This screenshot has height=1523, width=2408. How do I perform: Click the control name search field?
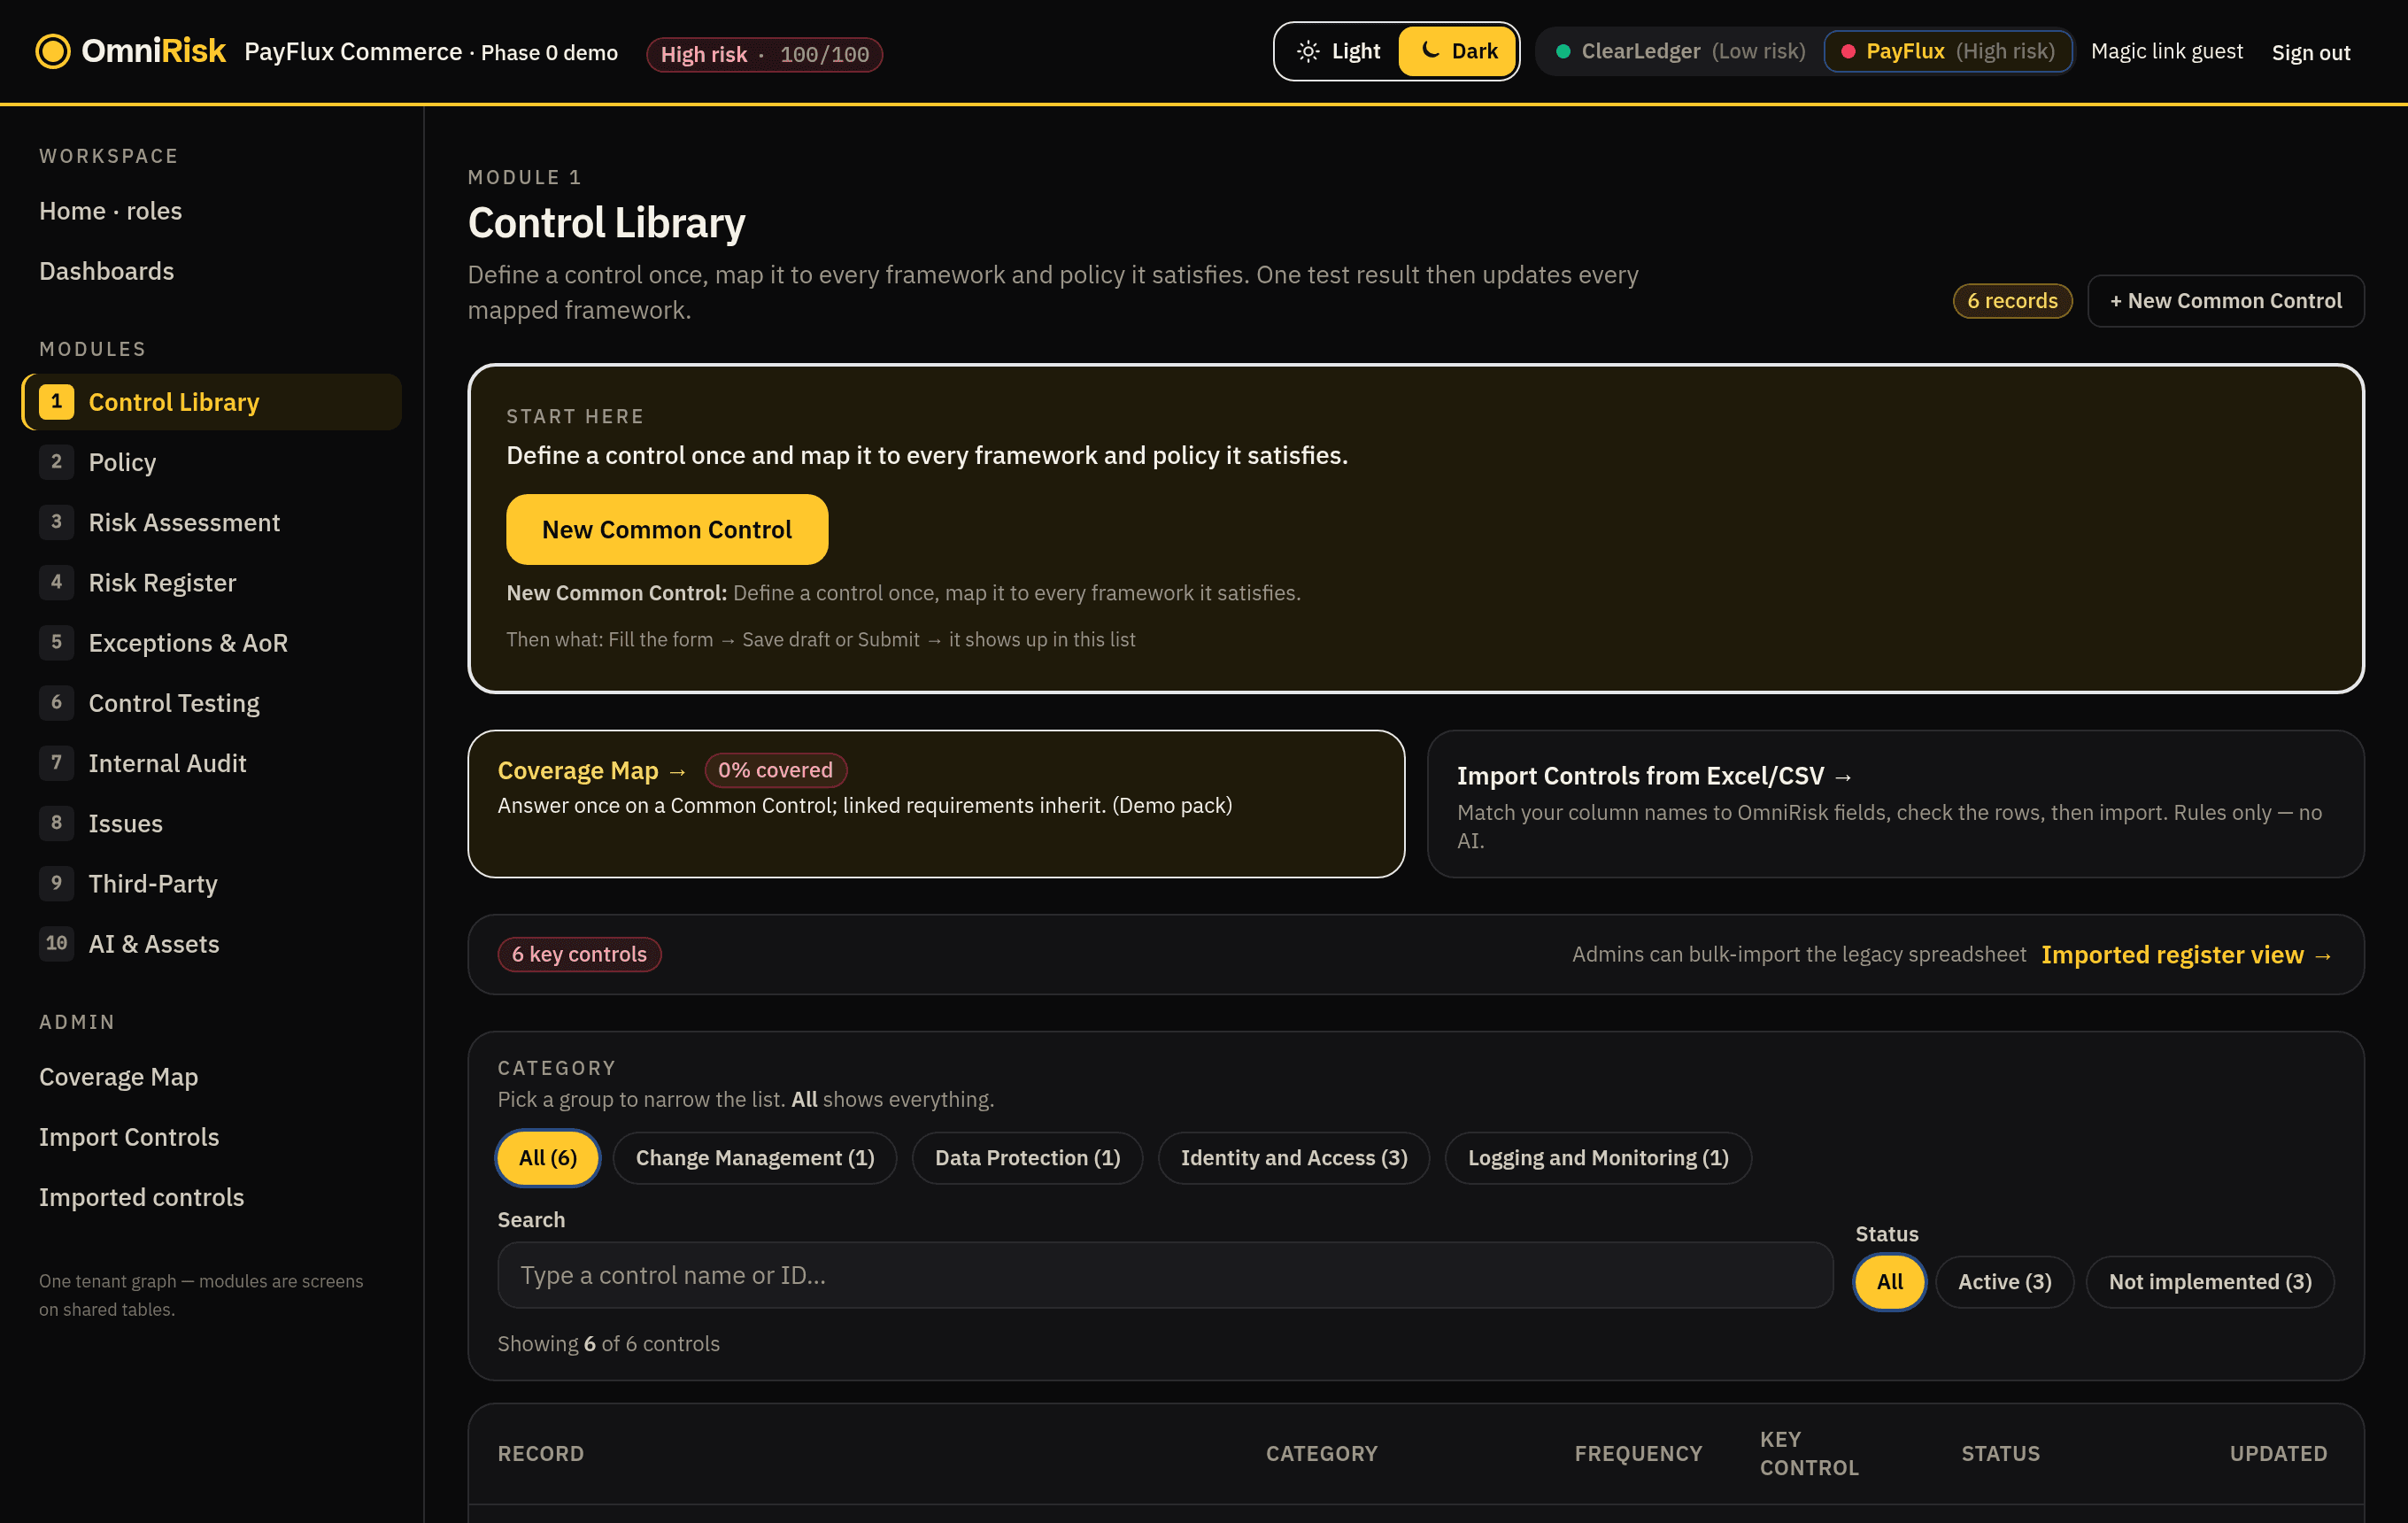coord(1165,1275)
